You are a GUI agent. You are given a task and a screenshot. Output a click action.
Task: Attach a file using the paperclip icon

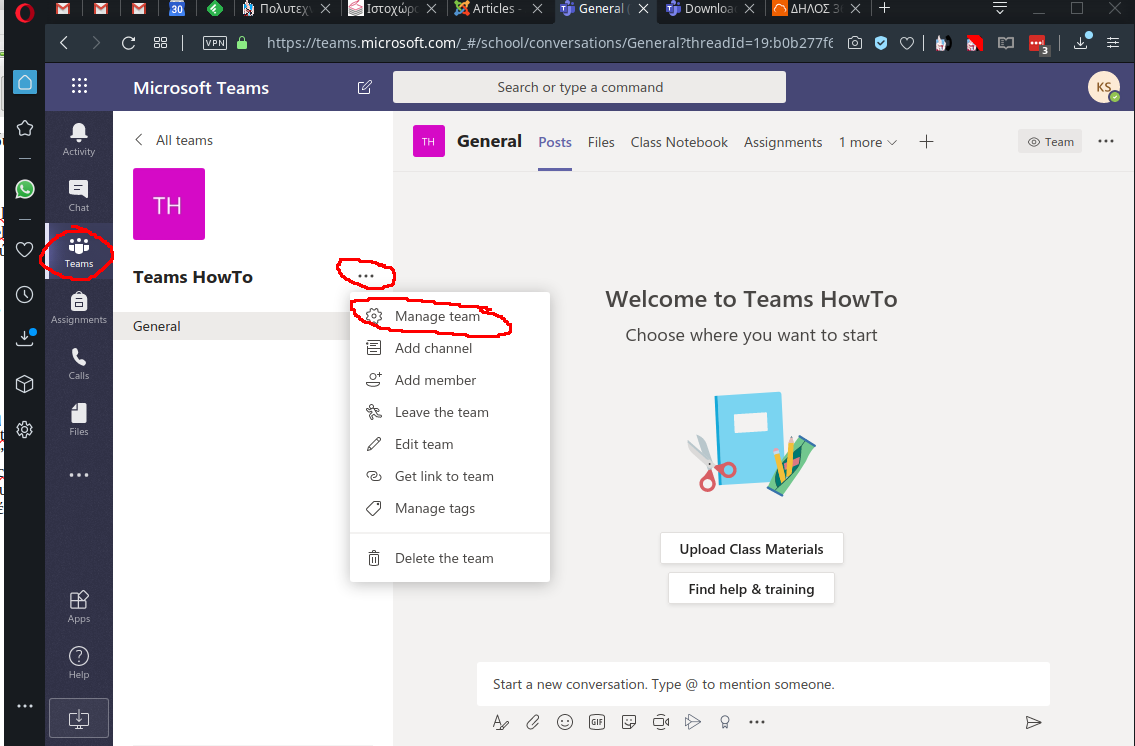pos(533,722)
